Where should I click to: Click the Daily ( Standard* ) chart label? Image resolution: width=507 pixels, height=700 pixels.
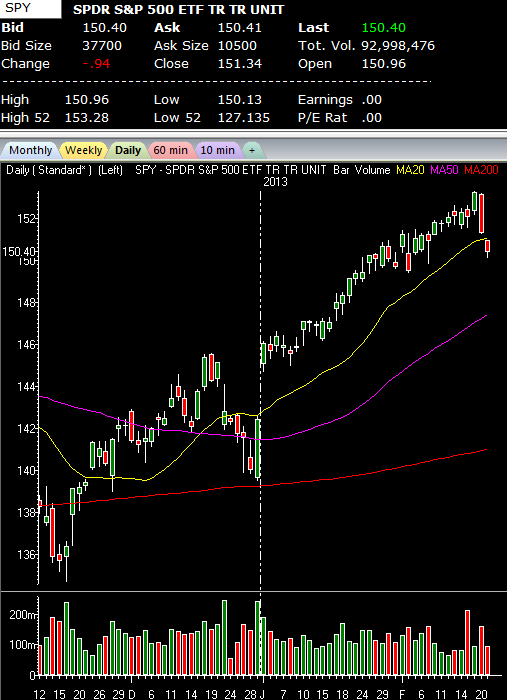coord(49,170)
